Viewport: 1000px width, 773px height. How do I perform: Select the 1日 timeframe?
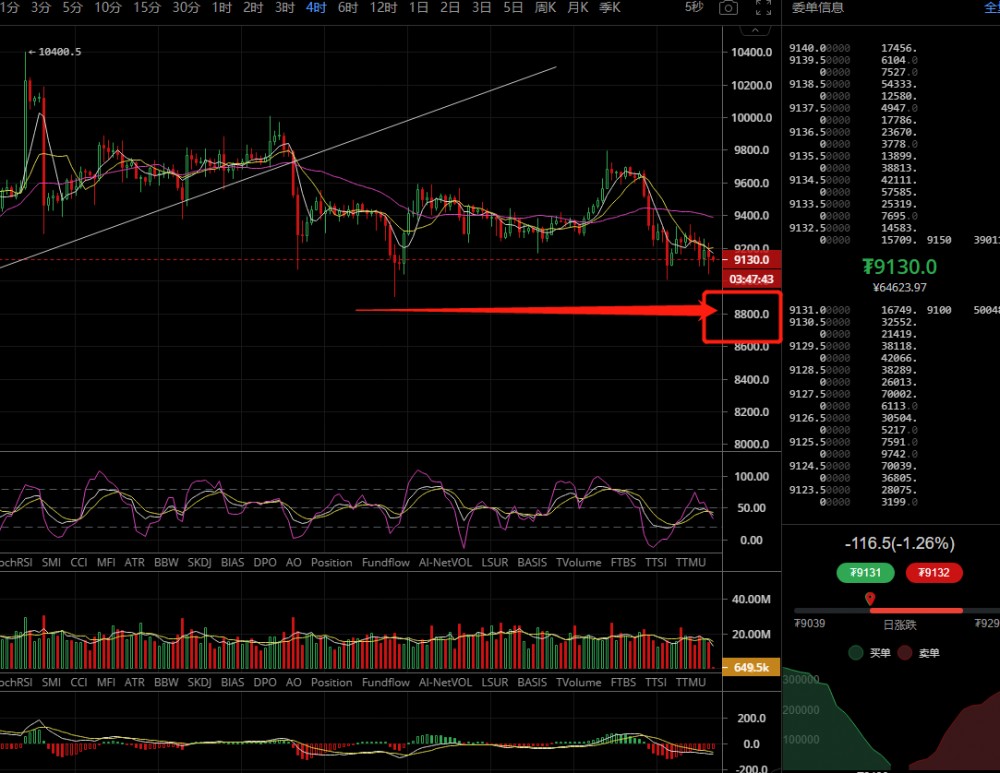pyautogui.click(x=420, y=7)
